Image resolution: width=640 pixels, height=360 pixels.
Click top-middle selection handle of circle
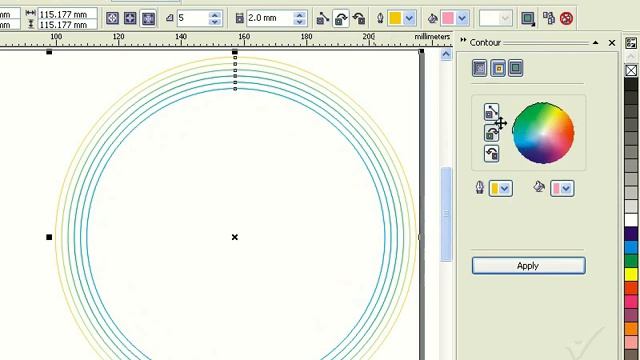(x=235, y=52)
